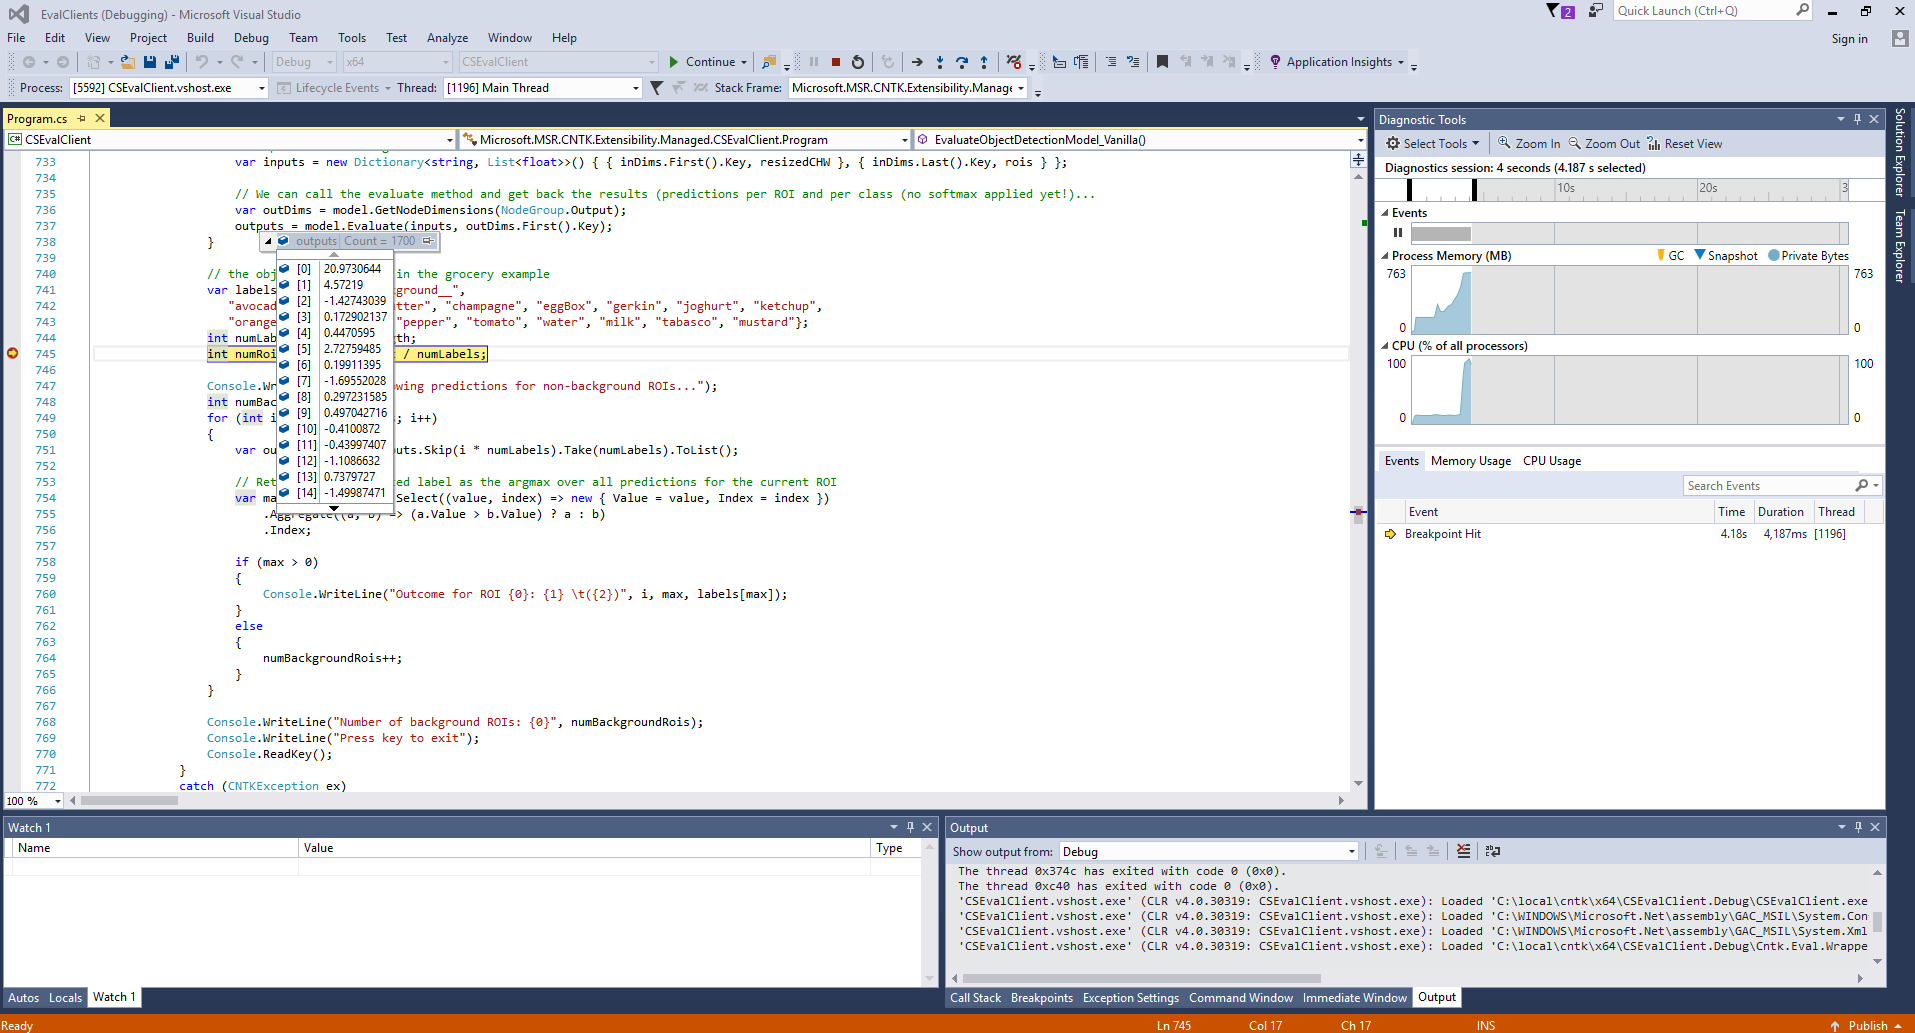Select the Step Into icon
The height and width of the screenshot is (1033, 1915).
coord(940,61)
